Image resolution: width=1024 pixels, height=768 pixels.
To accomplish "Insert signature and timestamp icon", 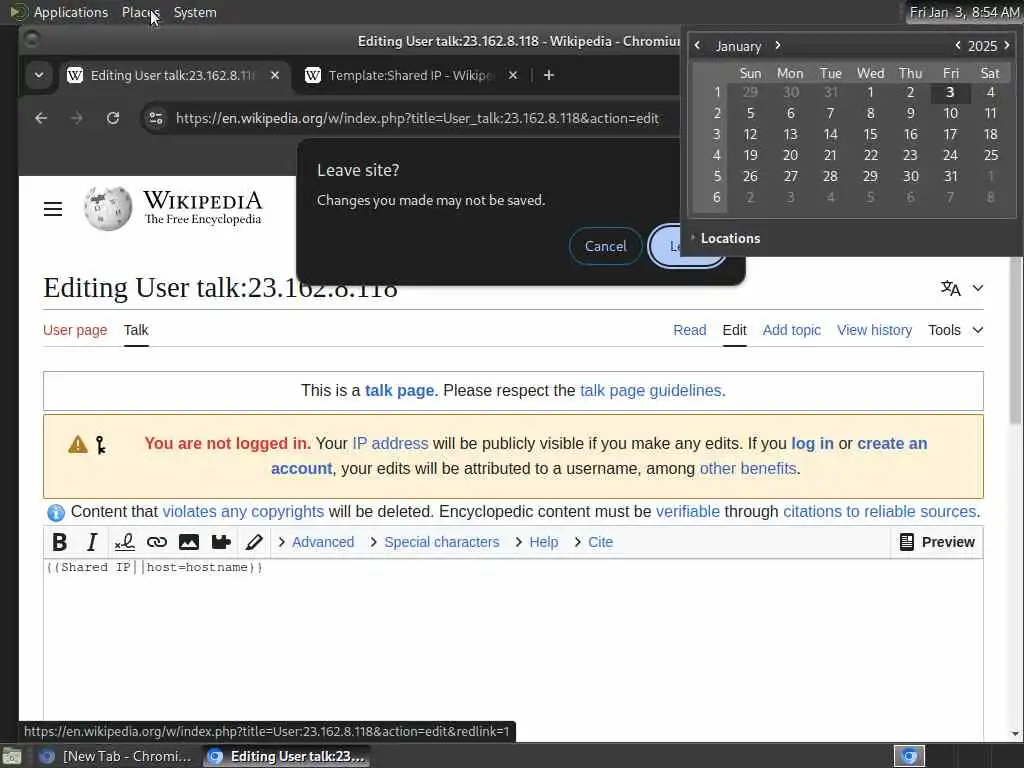I will 124,542.
